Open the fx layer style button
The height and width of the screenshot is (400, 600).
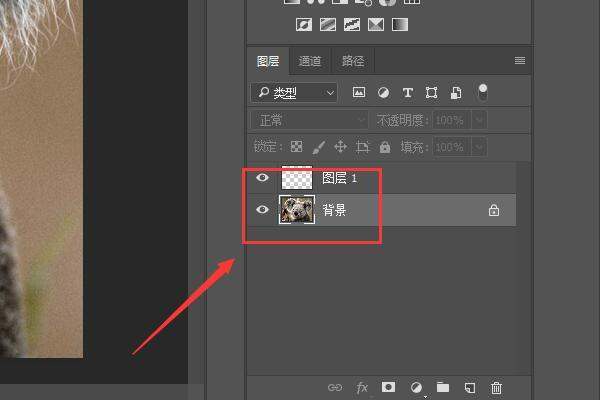(362, 387)
